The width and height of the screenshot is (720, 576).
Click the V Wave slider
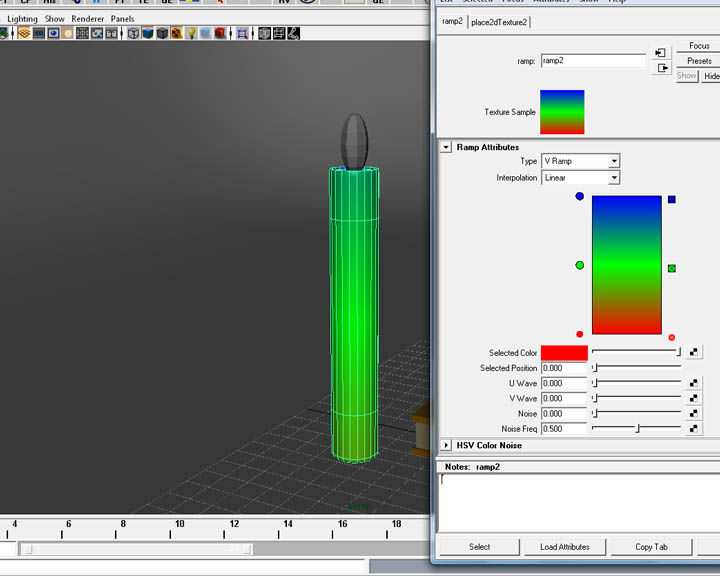(x=636, y=397)
